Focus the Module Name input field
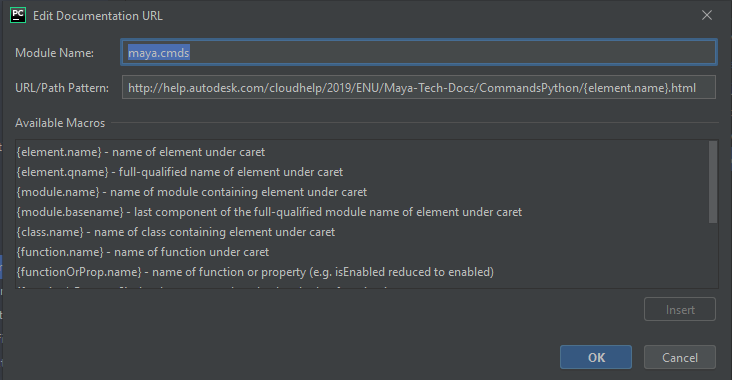Image resolution: width=732 pixels, height=380 pixels. (419, 52)
